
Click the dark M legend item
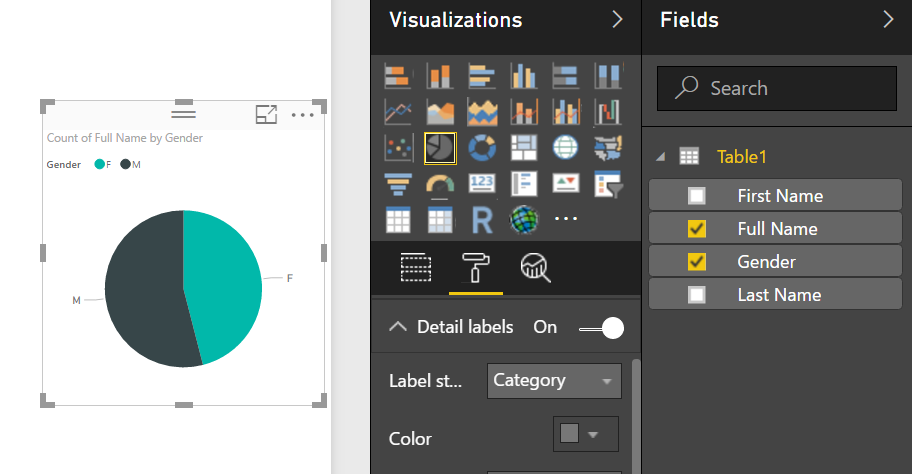coord(130,165)
